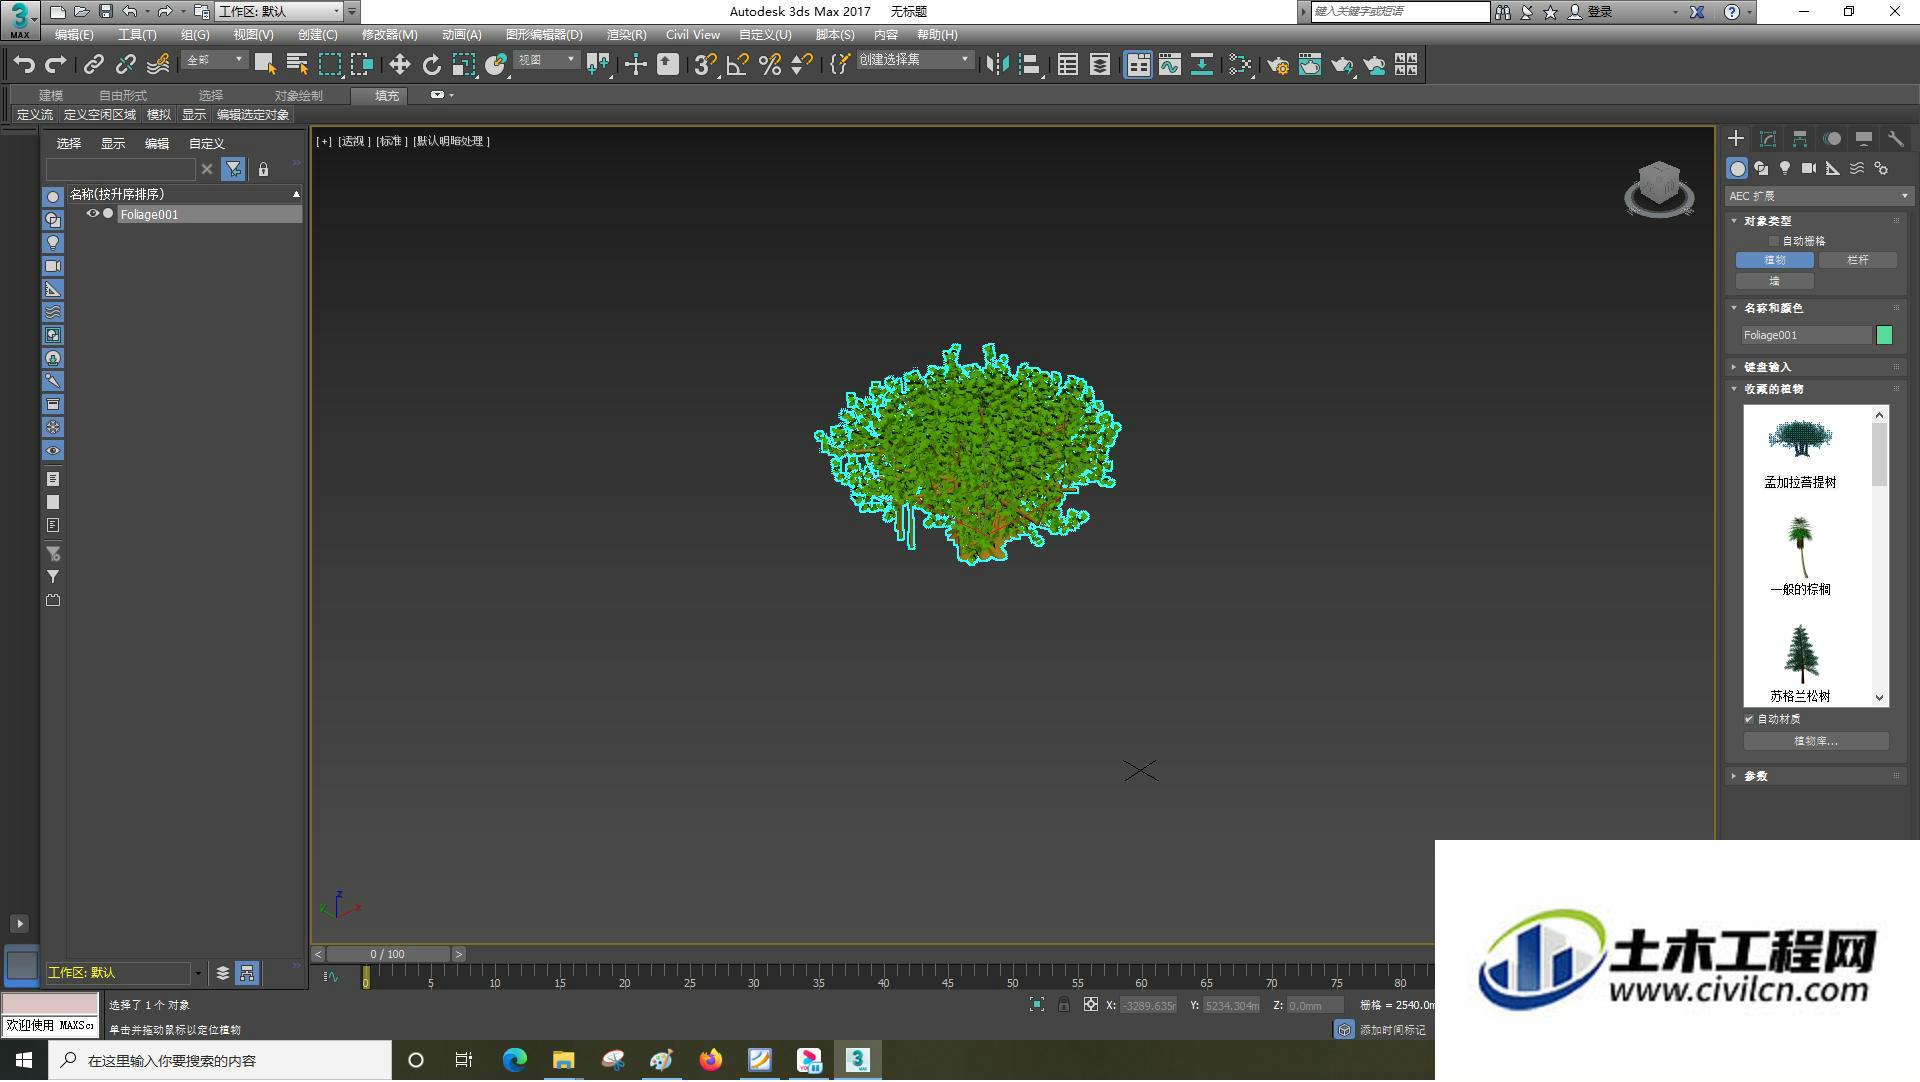This screenshot has width=1920, height=1082.
Task: Activate Select and Move tool
Action: (x=399, y=65)
